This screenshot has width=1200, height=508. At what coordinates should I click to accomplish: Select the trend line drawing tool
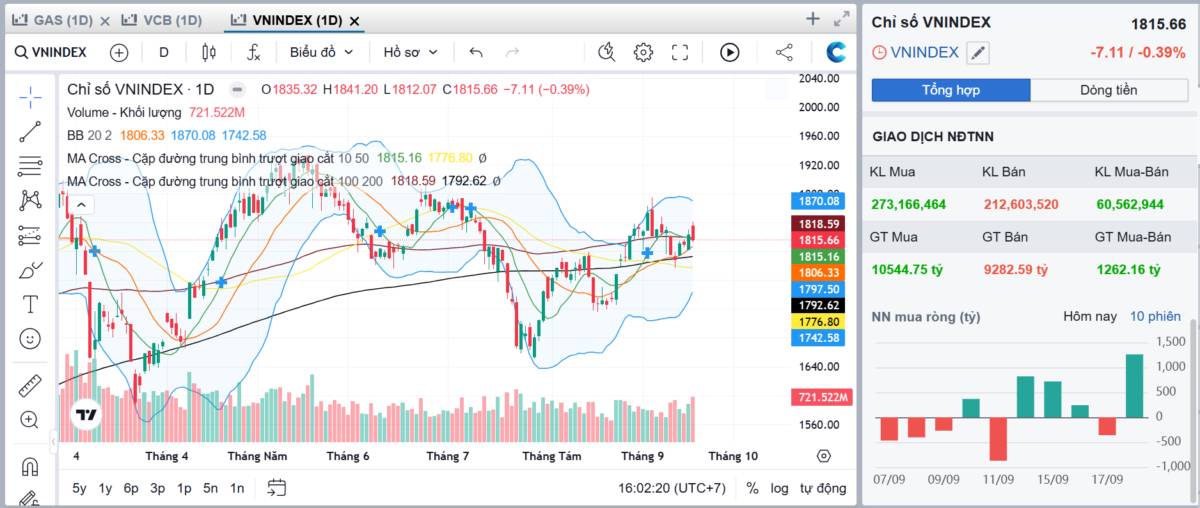[30, 131]
